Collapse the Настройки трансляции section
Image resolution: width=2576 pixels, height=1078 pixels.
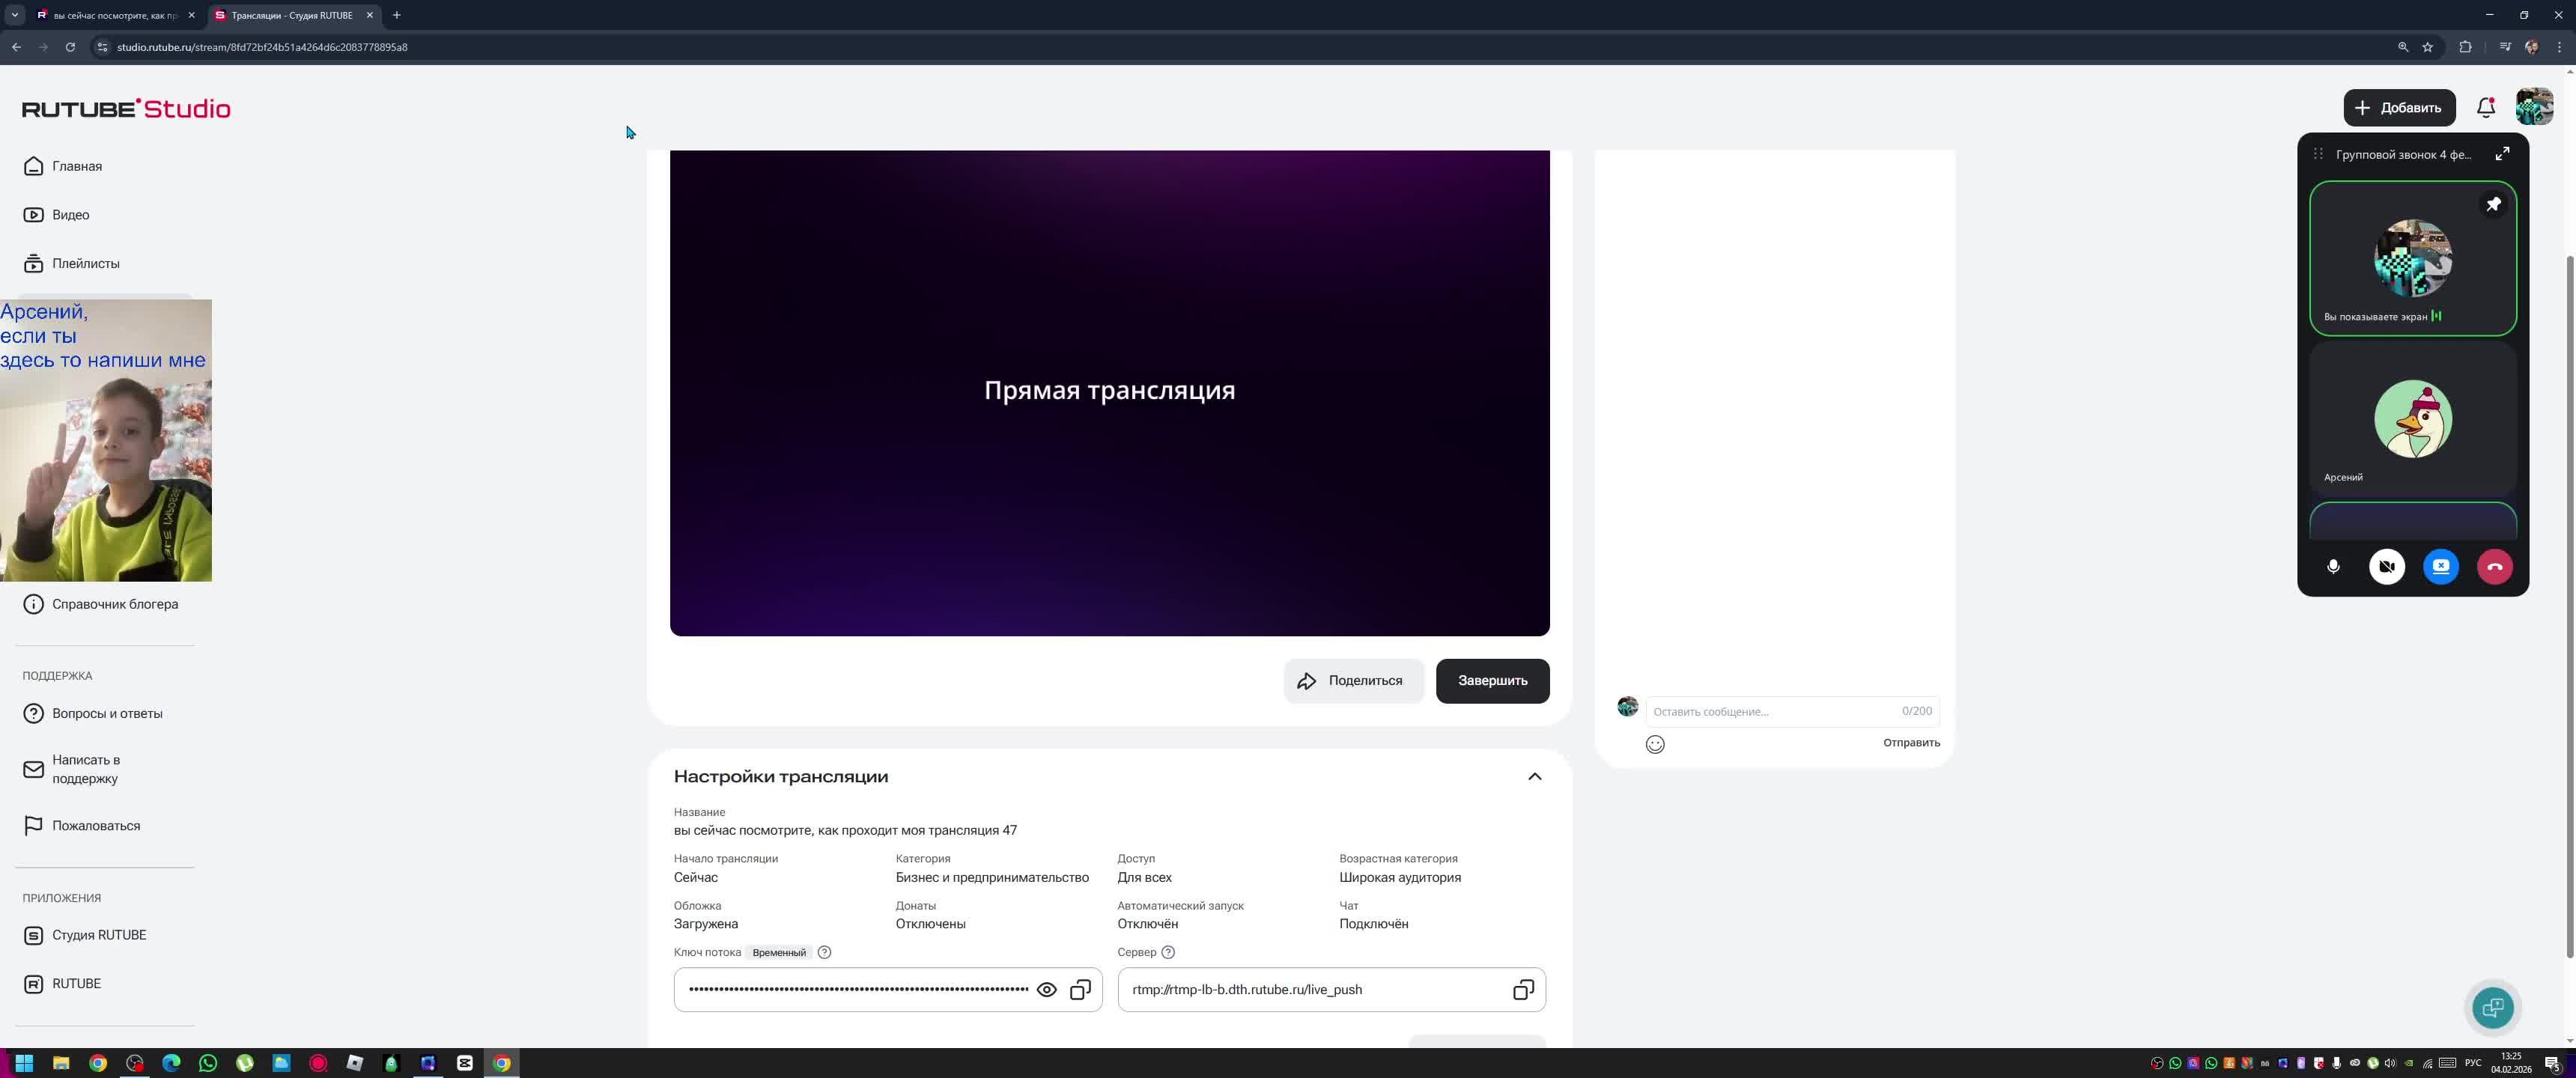coord(1534,777)
